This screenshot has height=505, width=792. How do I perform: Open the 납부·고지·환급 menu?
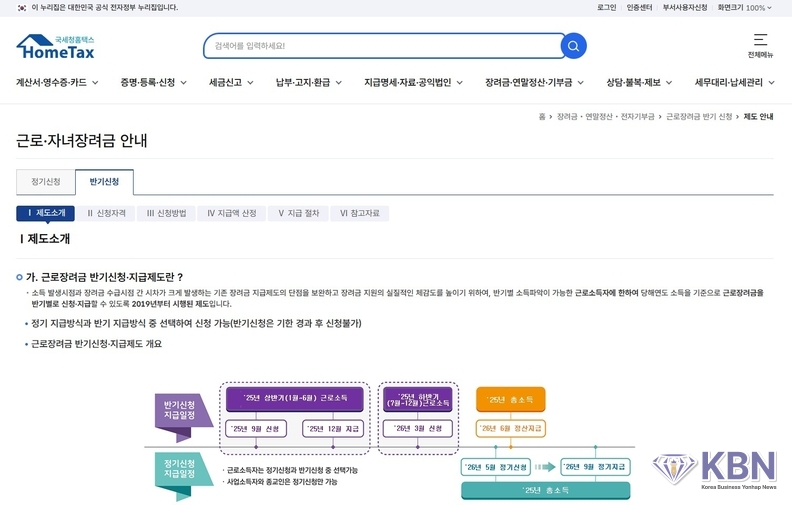308,82
